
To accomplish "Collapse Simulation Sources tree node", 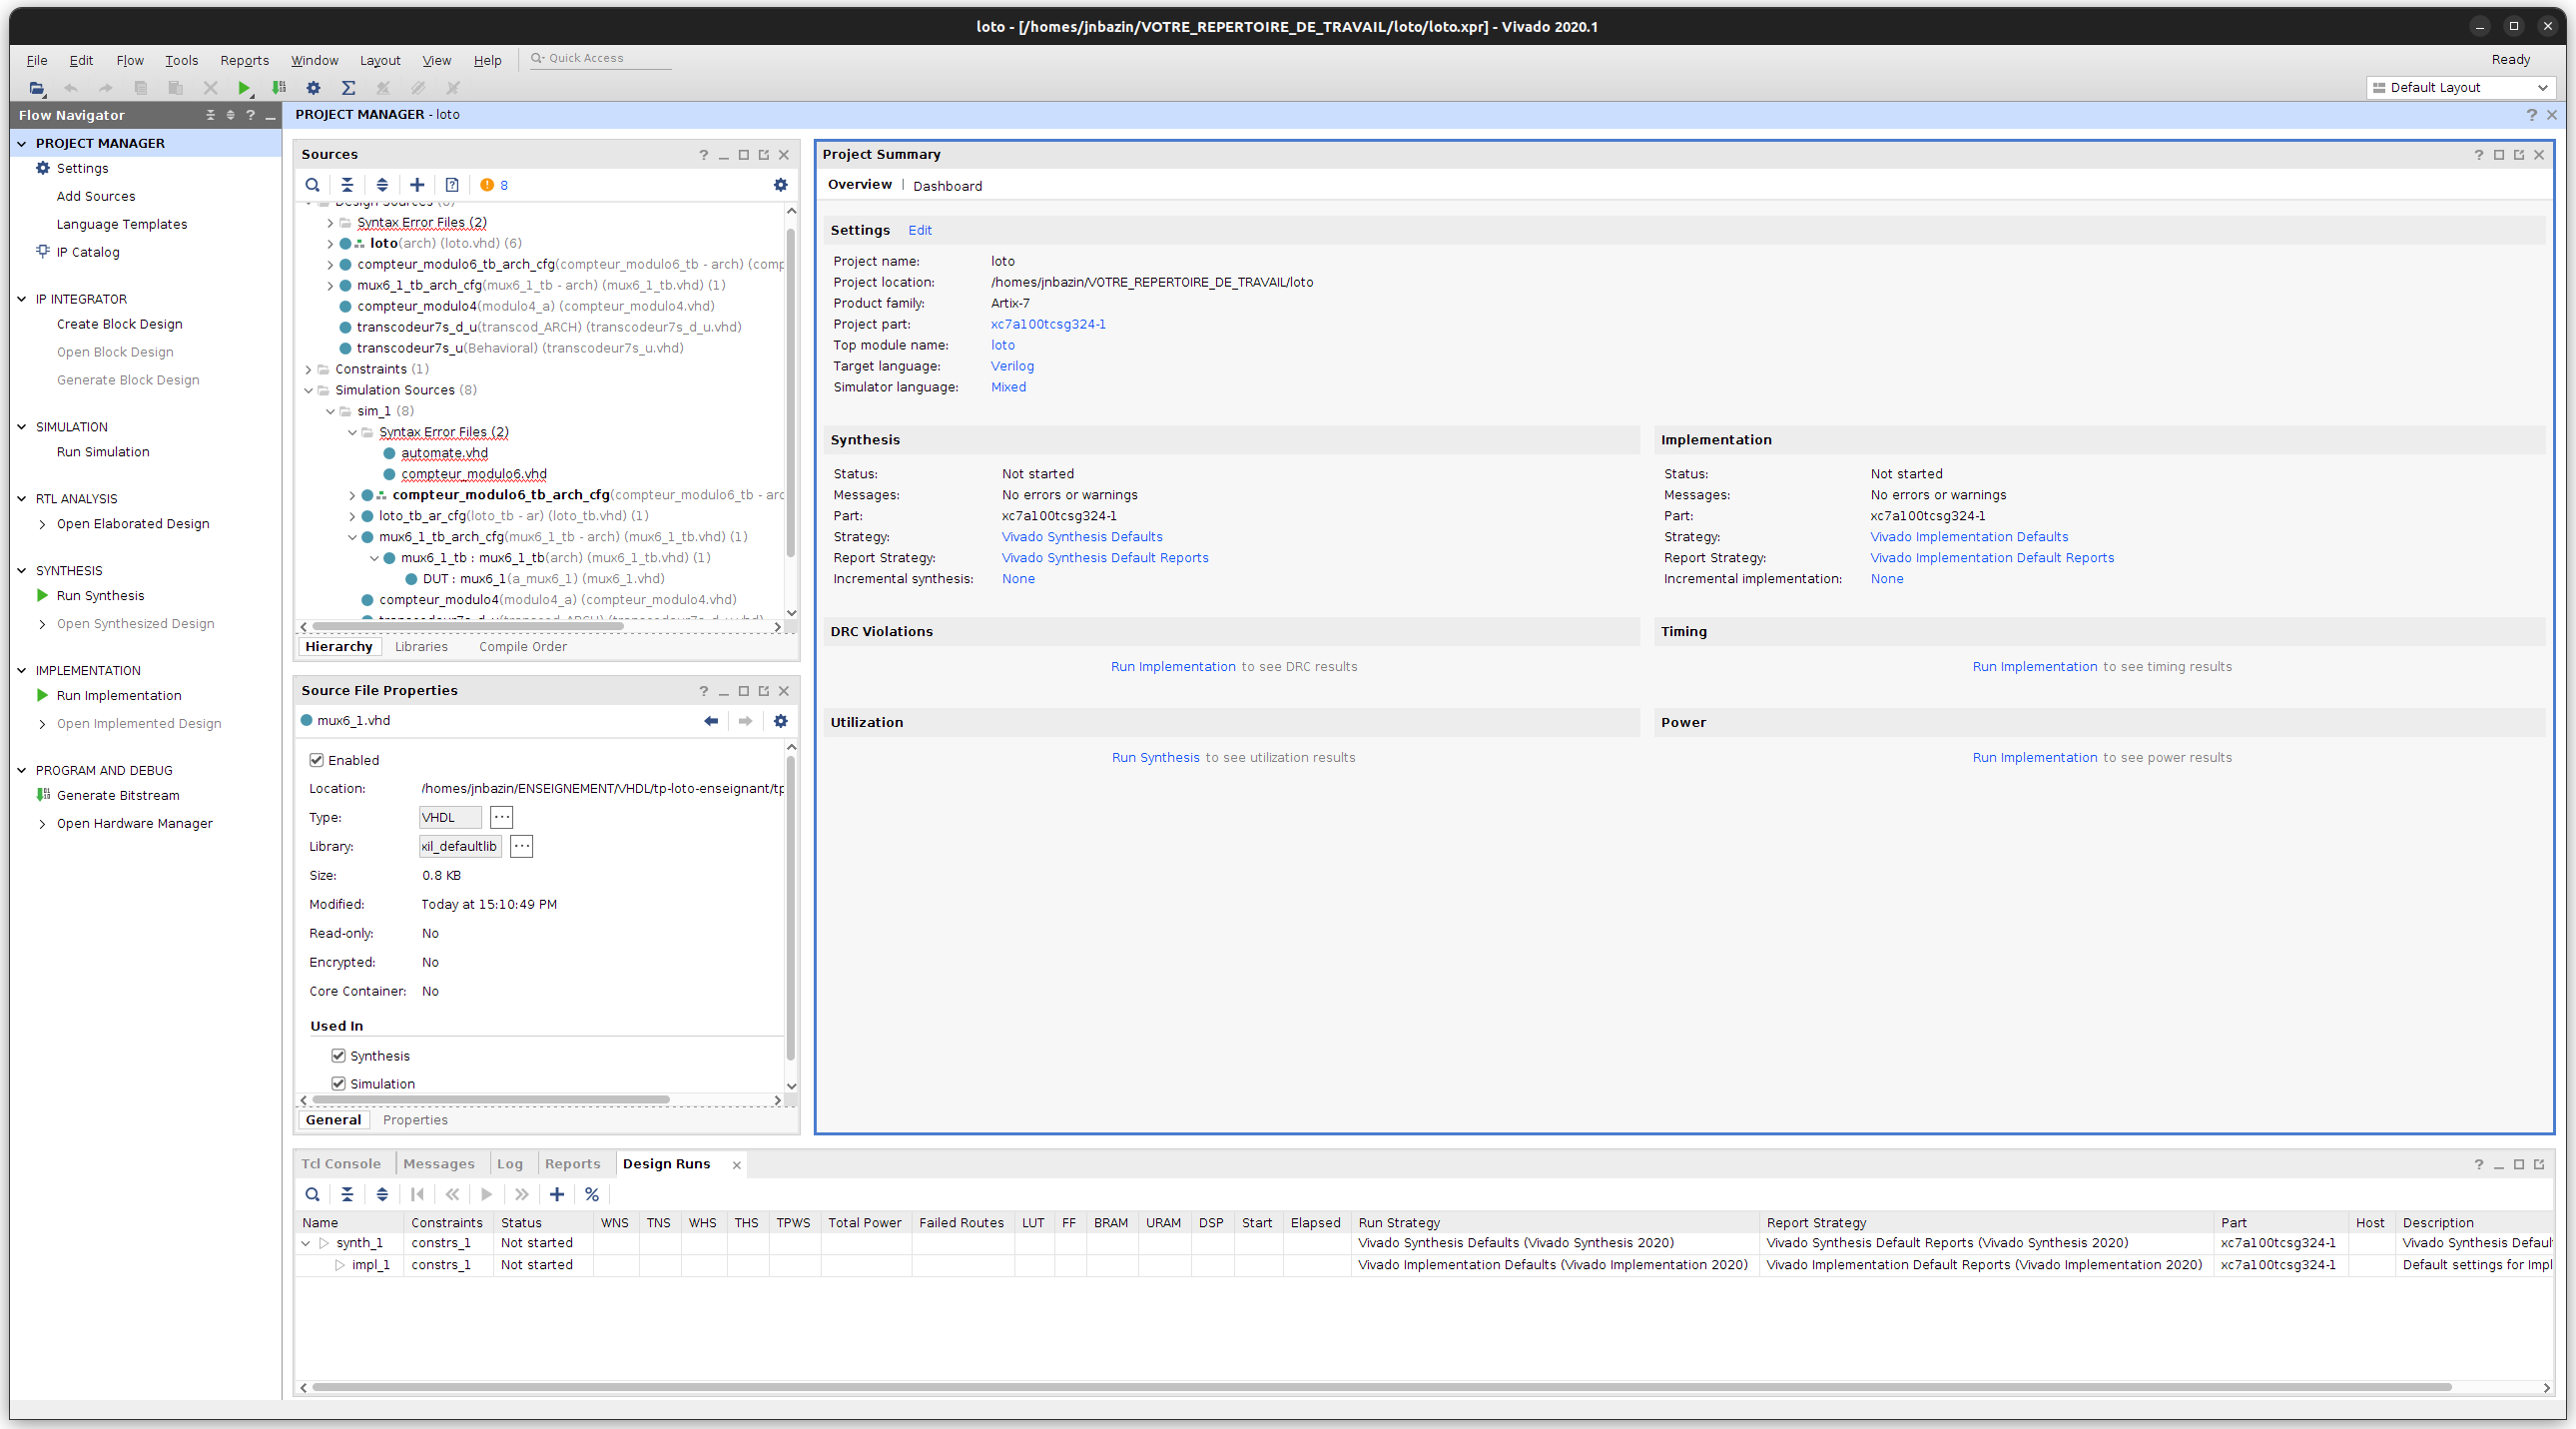I will 308,390.
